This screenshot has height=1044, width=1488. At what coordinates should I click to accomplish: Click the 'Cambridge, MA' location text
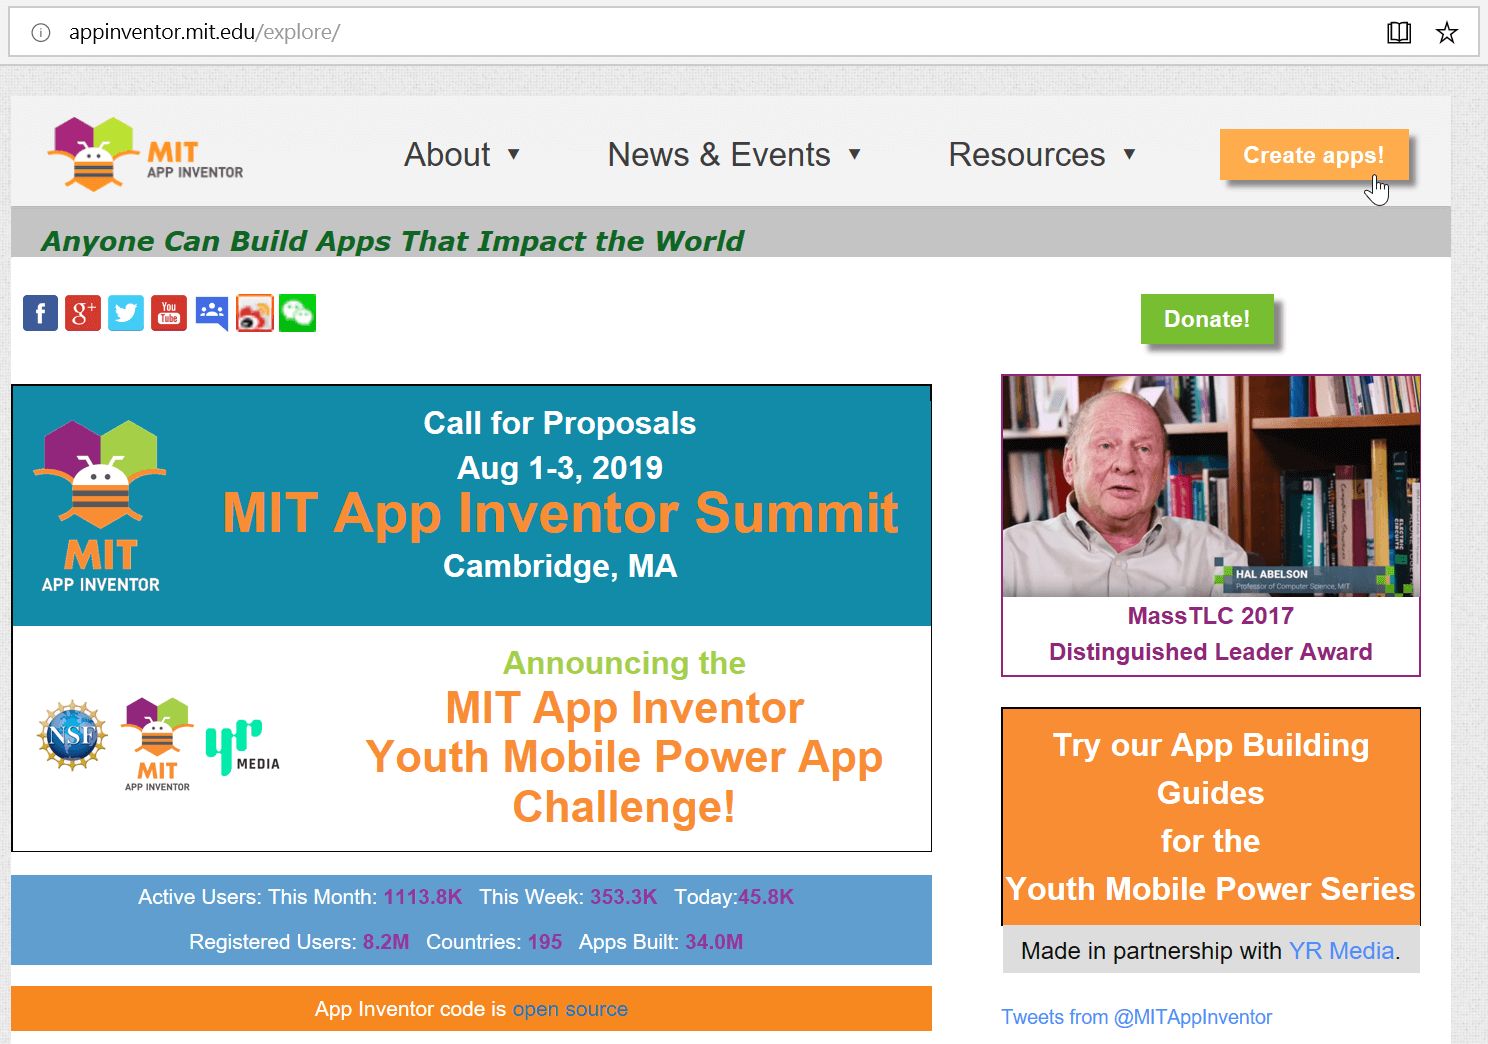coord(560,566)
